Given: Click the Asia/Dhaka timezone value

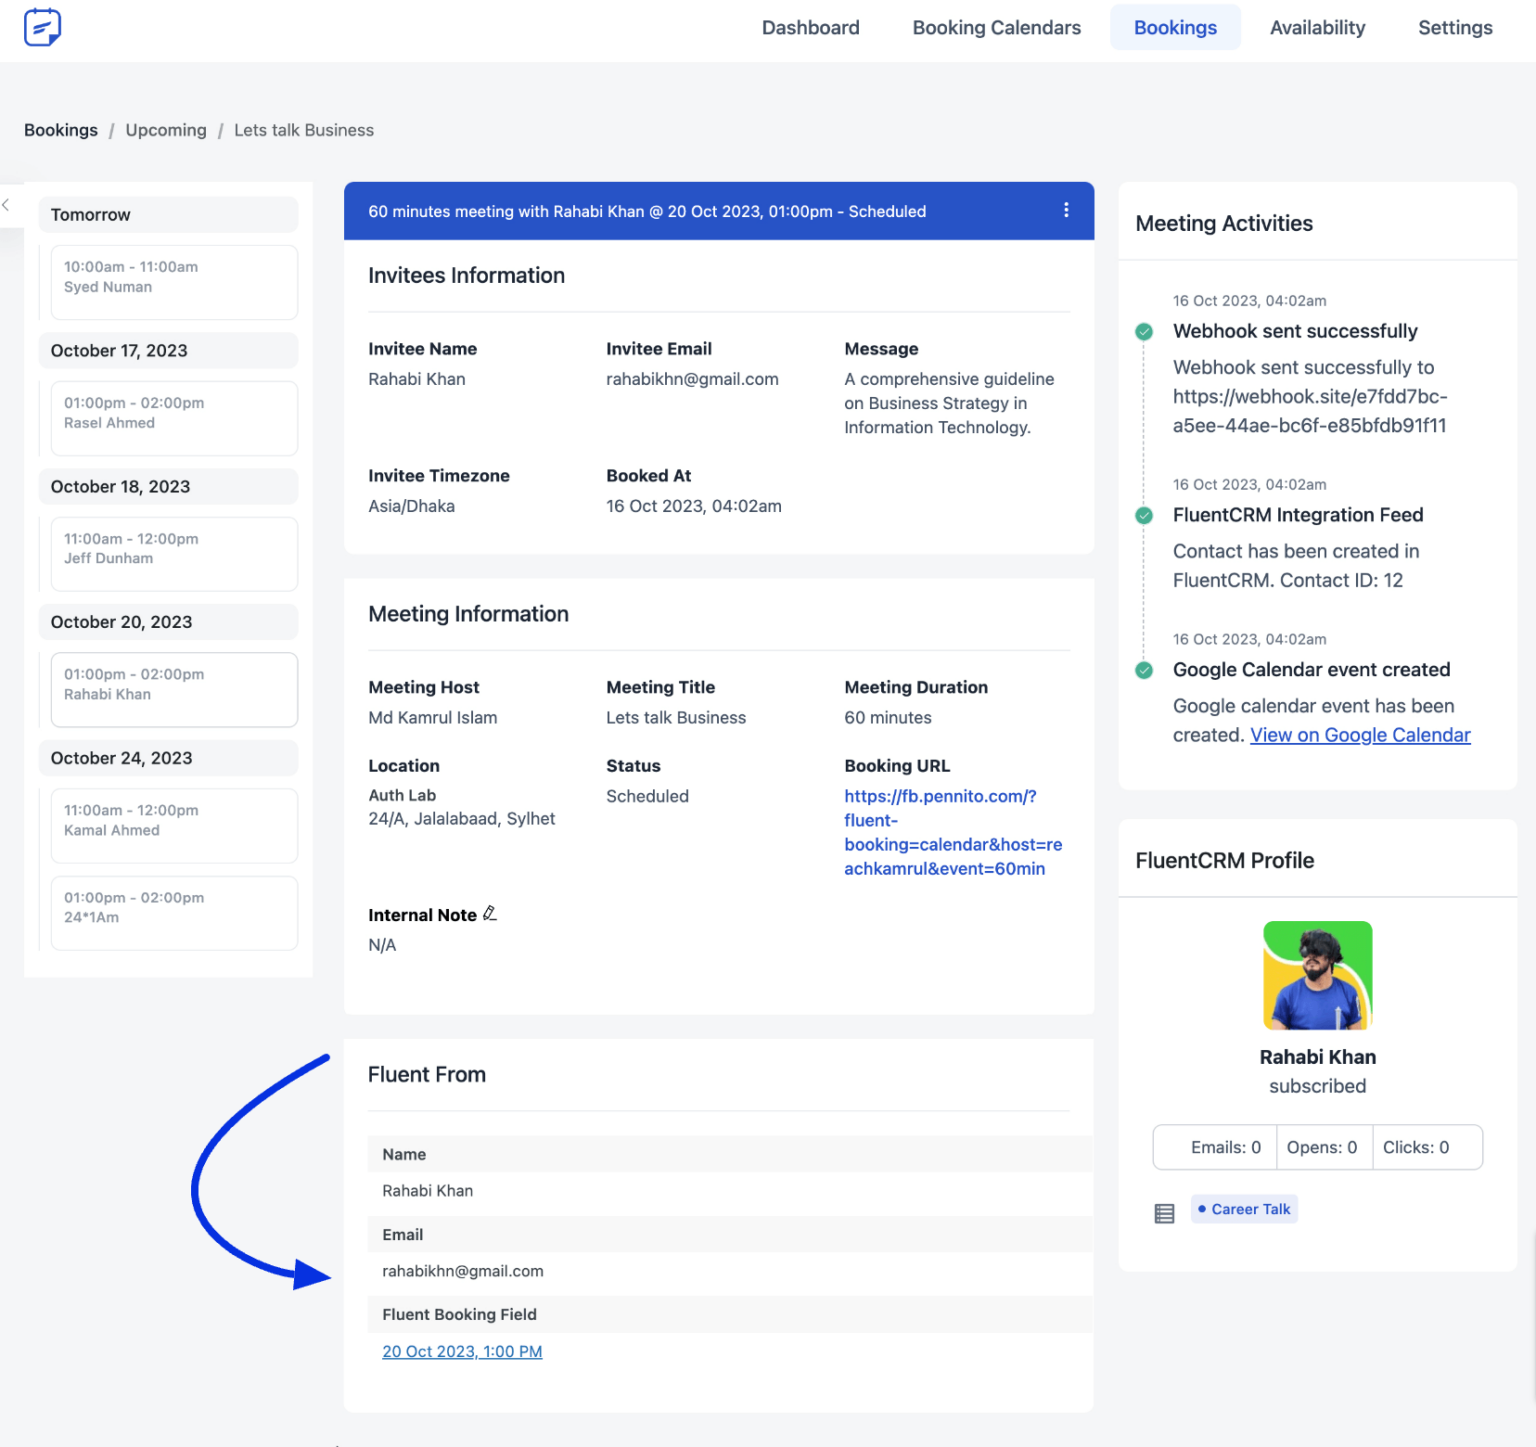Looking at the screenshot, I should tap(411, 506).
